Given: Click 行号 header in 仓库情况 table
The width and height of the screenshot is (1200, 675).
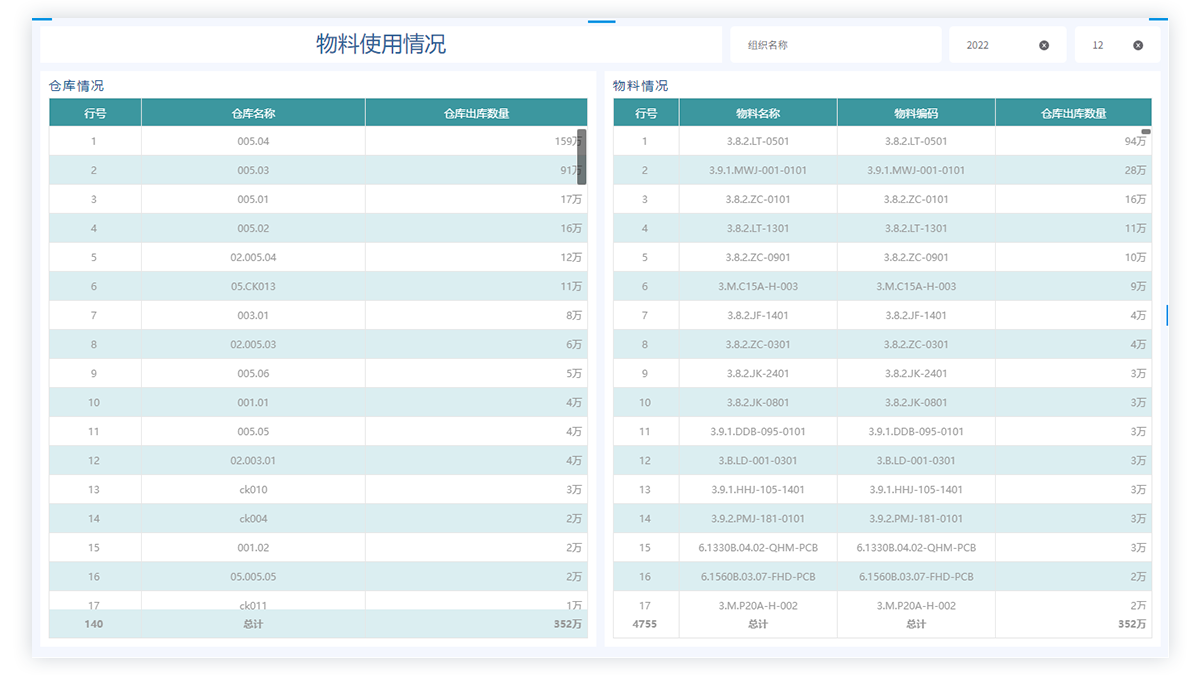Looking at the screenshot, I should 95,113.
